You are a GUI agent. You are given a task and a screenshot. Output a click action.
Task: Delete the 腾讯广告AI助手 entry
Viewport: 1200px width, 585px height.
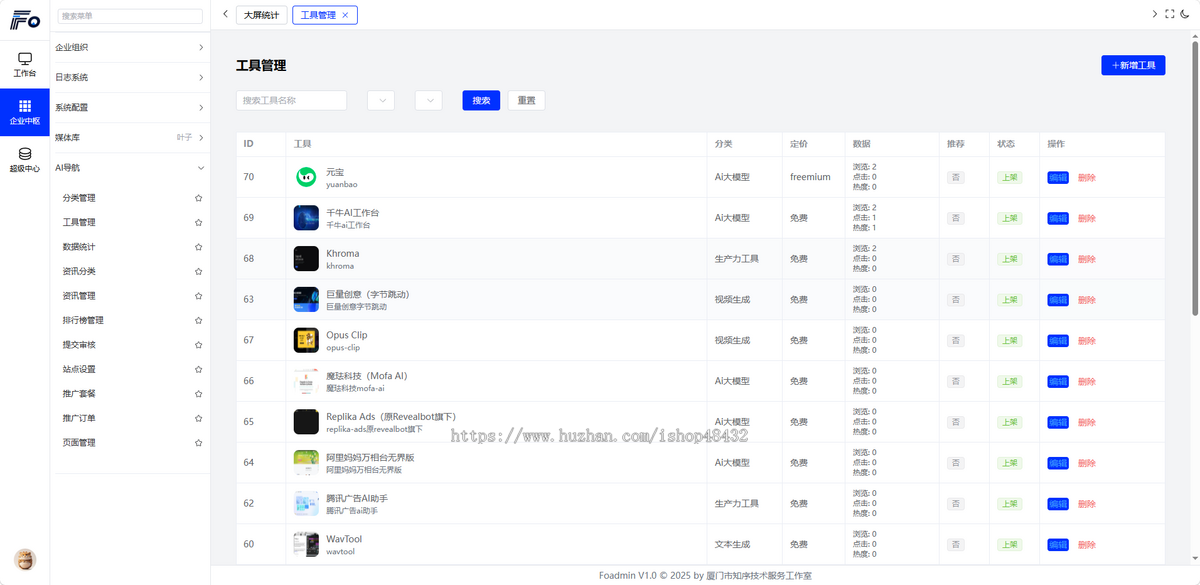(1087, 504)
